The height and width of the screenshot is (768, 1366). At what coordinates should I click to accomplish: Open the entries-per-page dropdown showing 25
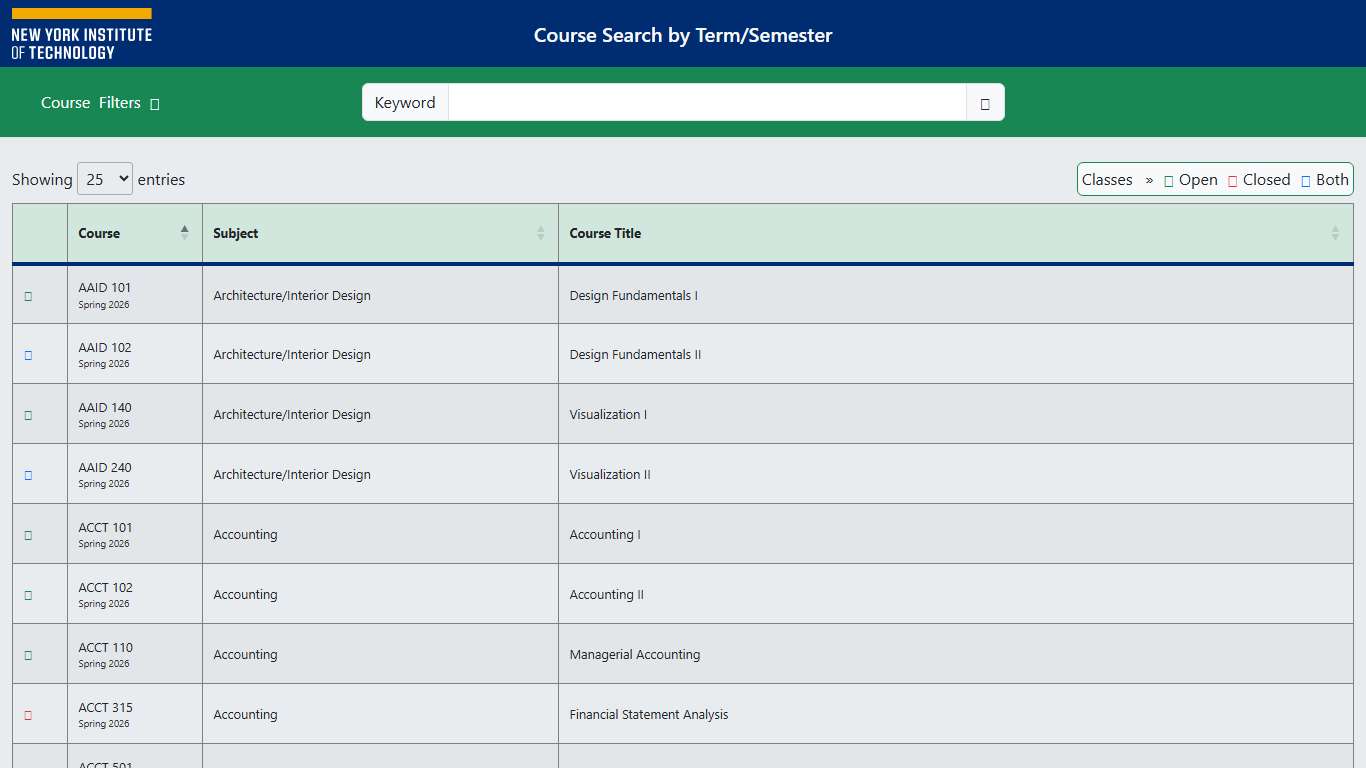tap(104, 179)
